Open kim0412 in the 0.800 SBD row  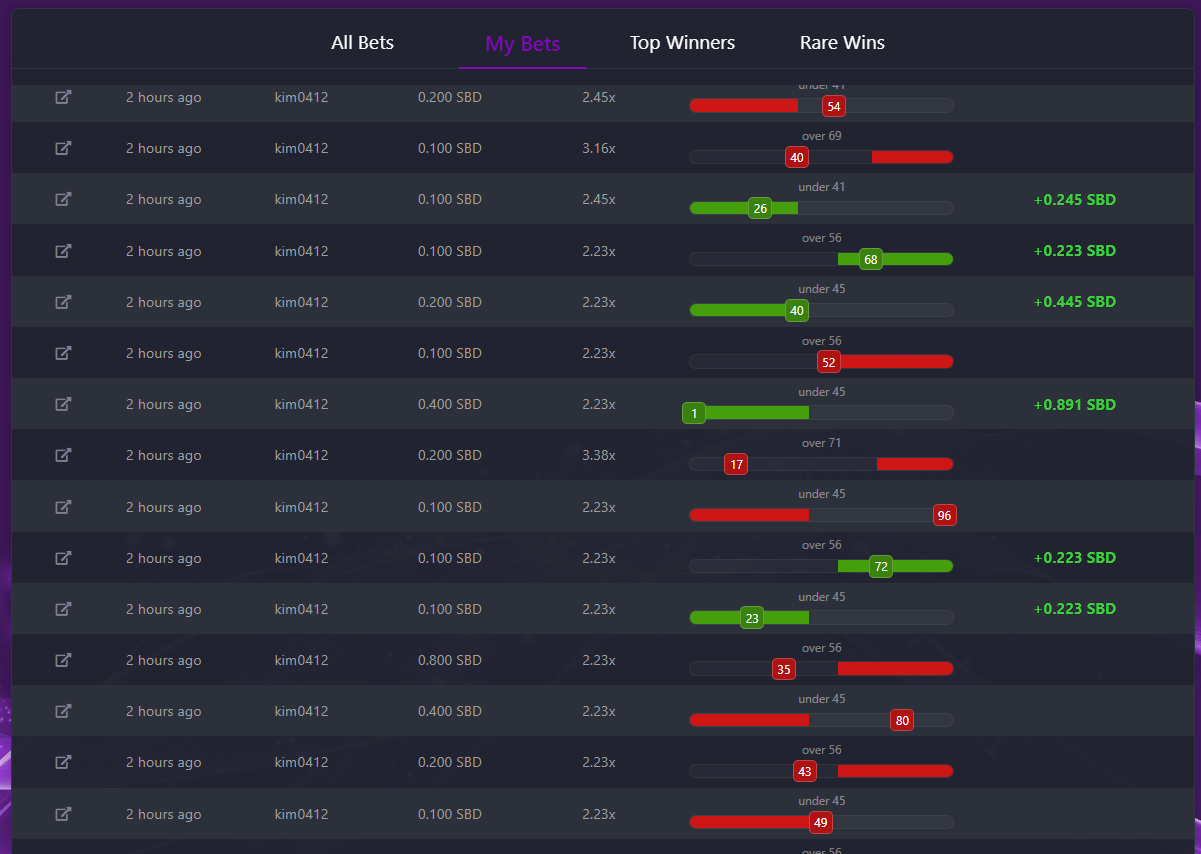click(301, 660)
